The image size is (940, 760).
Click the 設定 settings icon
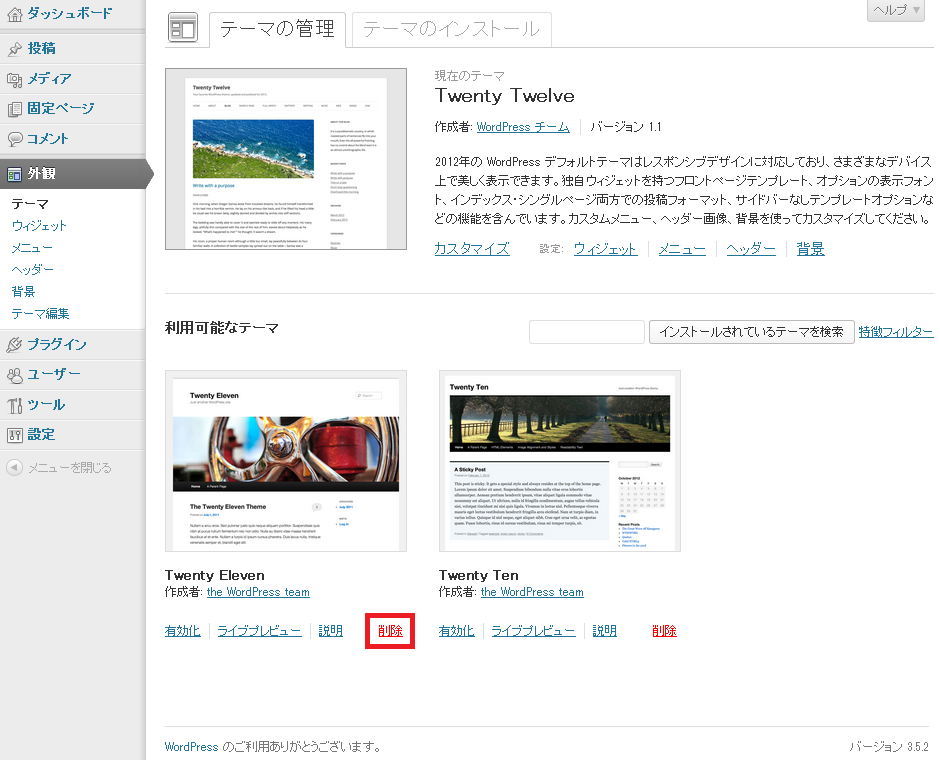click(x=15, y=435)
